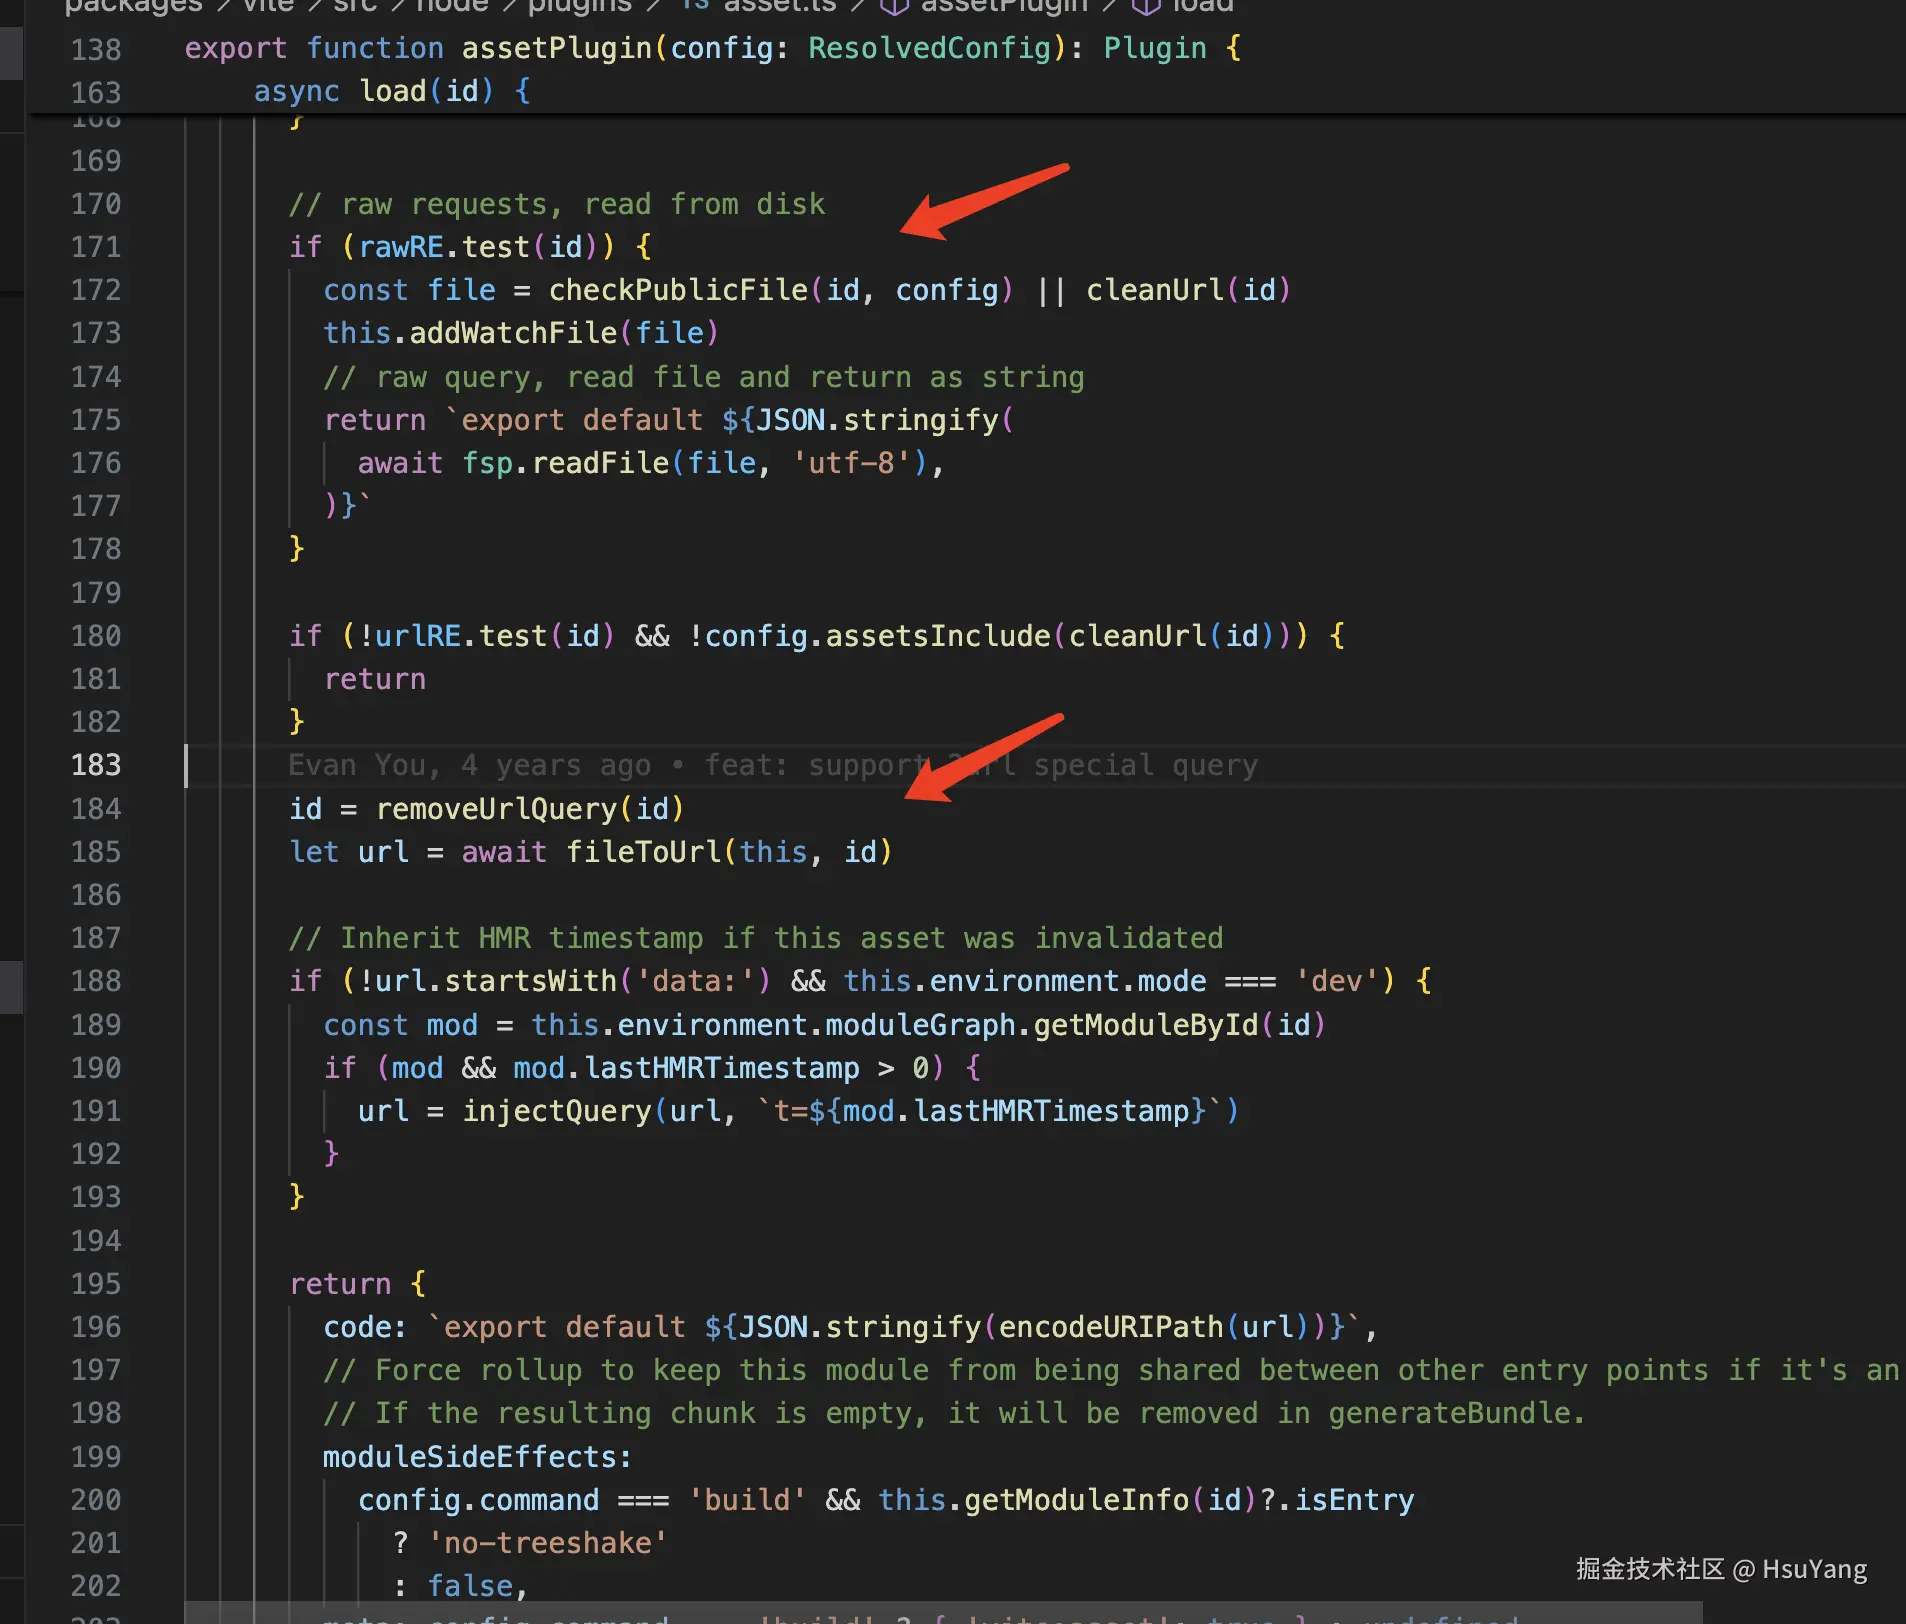Click gutter line number 183
1906x1624 pixels.
click(96, 765)
